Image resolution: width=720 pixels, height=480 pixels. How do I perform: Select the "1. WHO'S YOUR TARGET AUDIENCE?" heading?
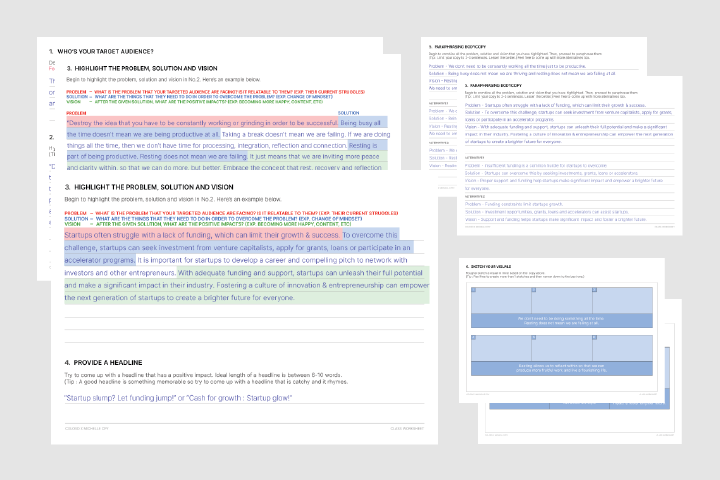pyautogui.click(x=101, y=51)
